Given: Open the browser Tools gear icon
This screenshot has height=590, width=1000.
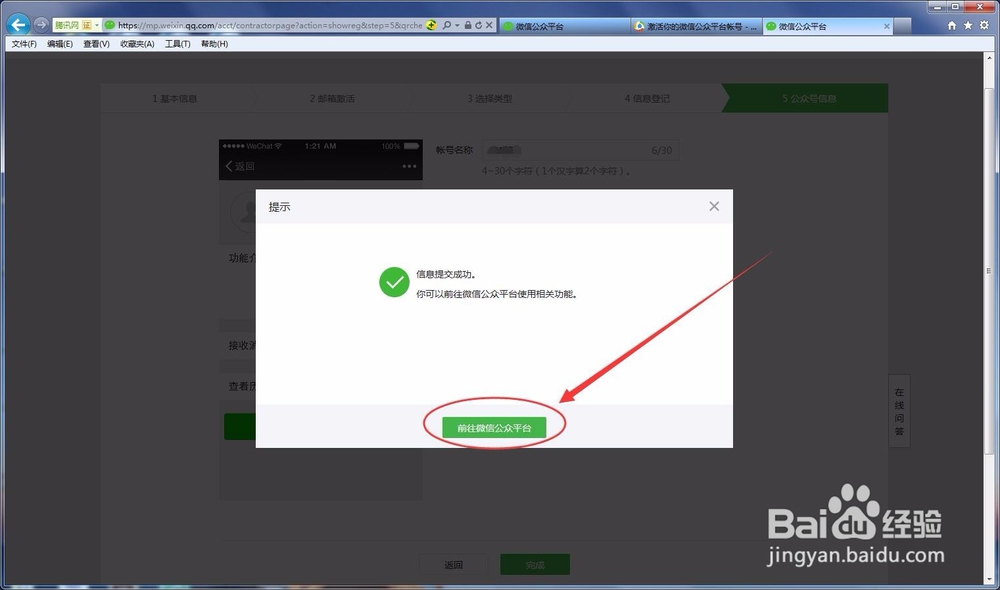Looking at the screenshot, I should pyautogui.click(x=984, y=25).
